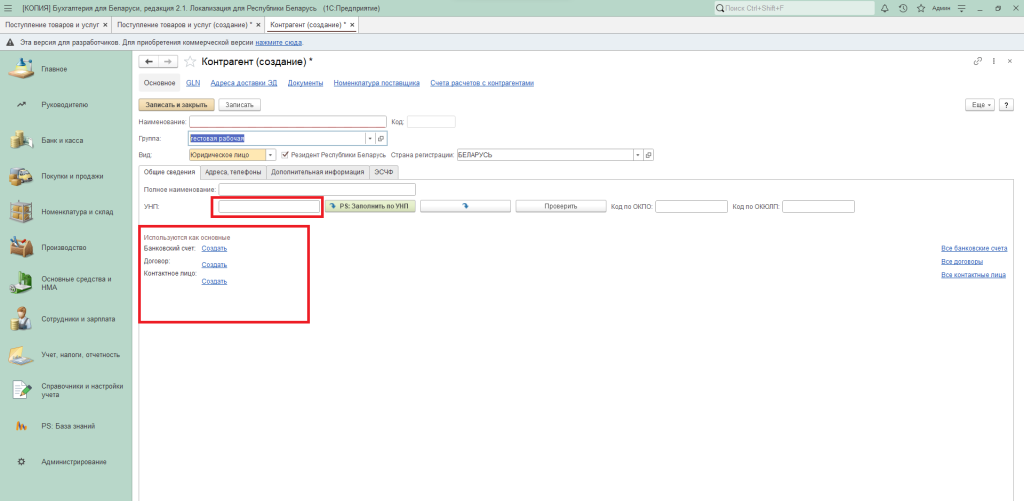
Task: Click the question mark help button
Action: 1006,104
